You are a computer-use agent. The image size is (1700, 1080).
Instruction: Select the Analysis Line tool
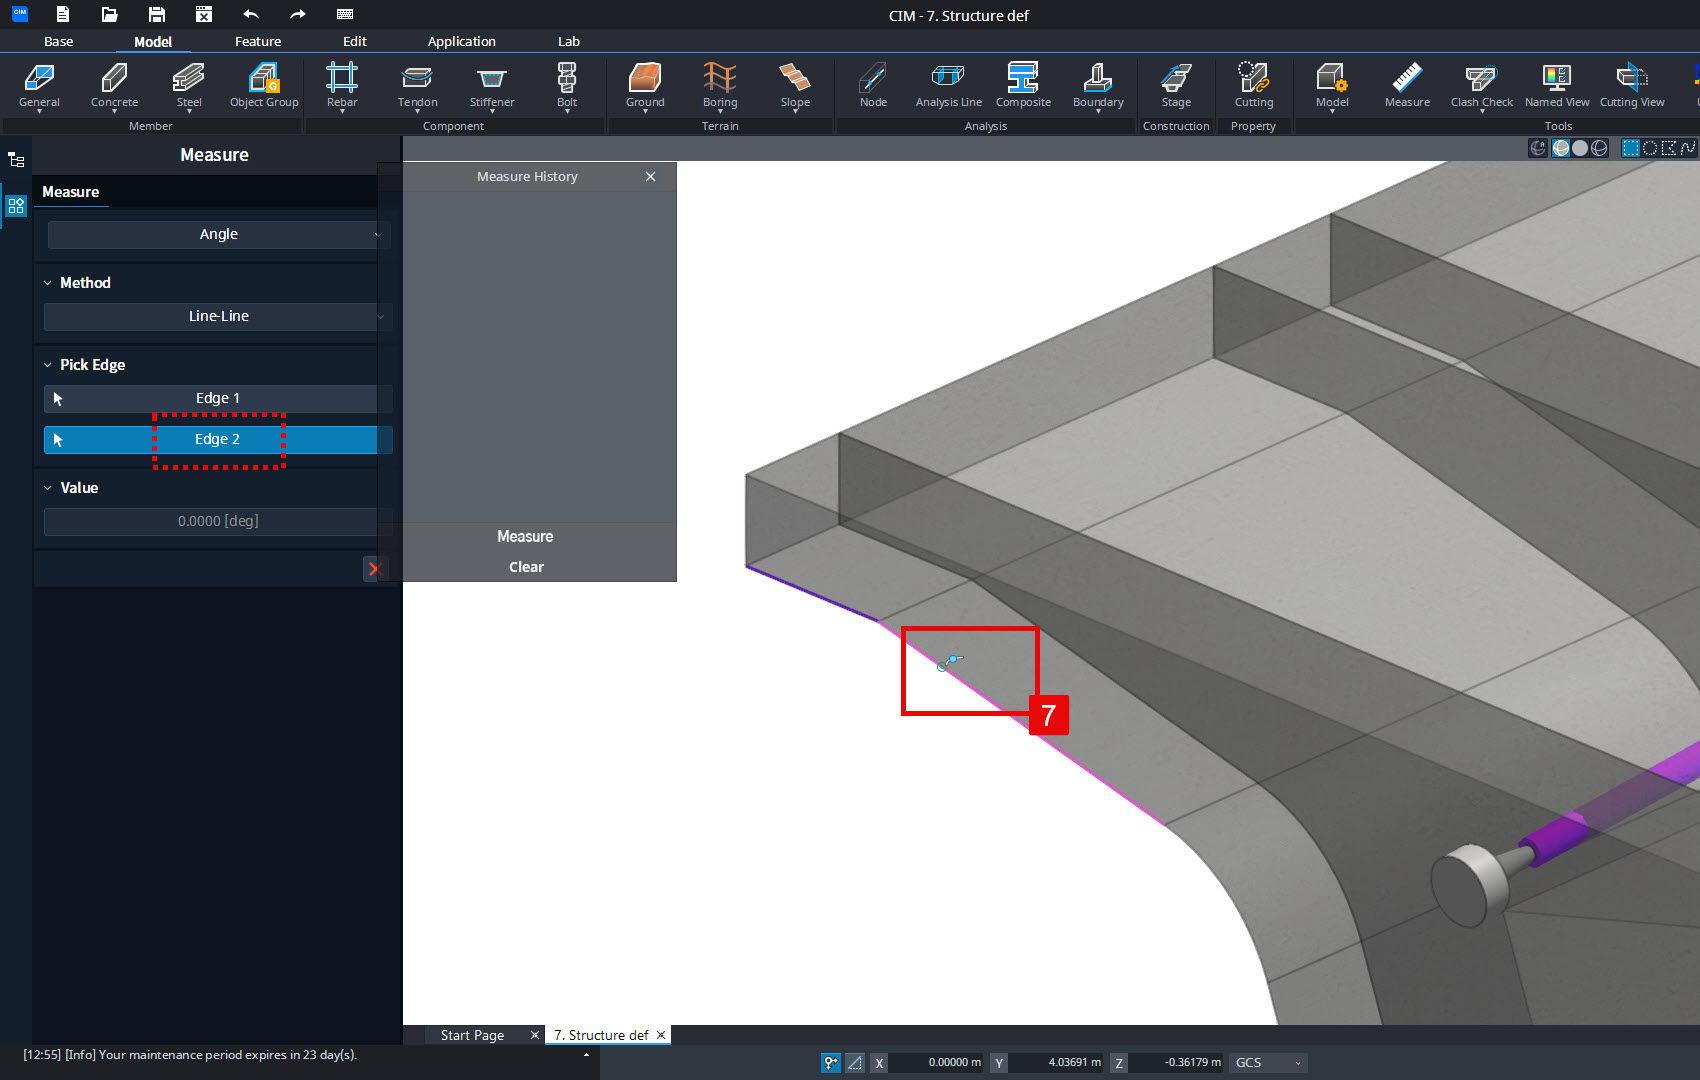(x=947, y=86)
